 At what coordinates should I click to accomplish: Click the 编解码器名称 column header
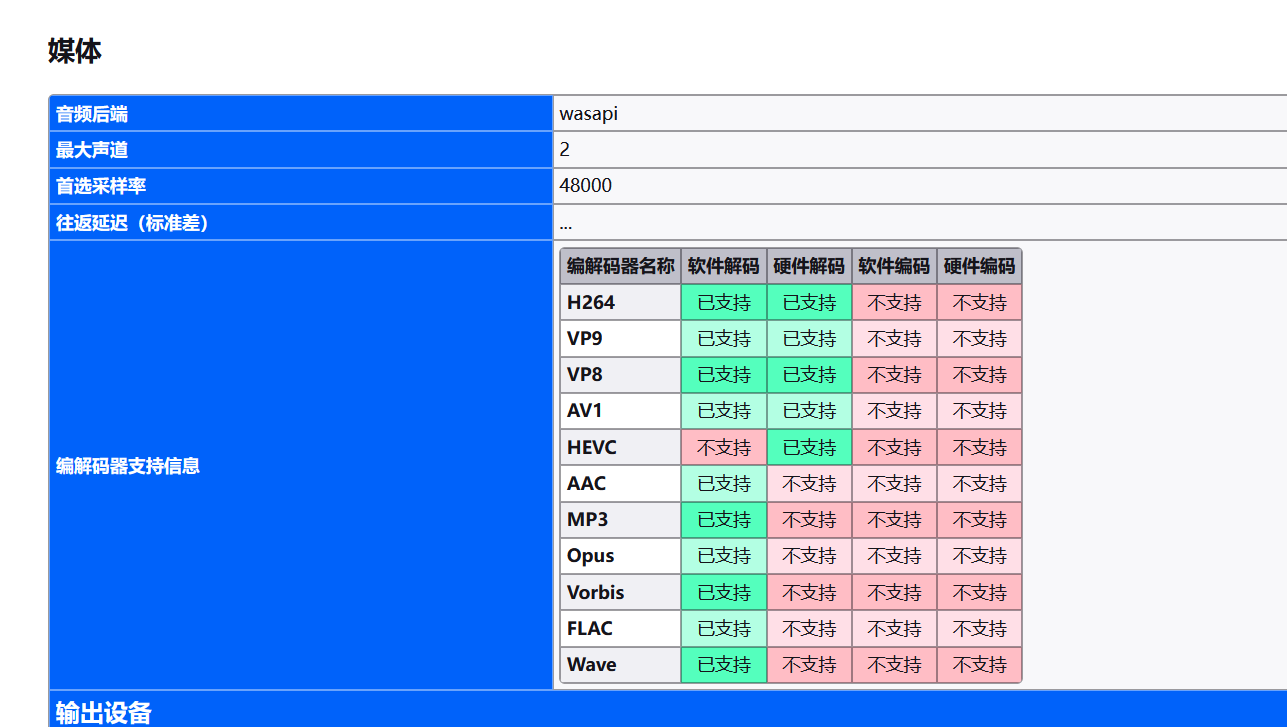click(621, 266)
